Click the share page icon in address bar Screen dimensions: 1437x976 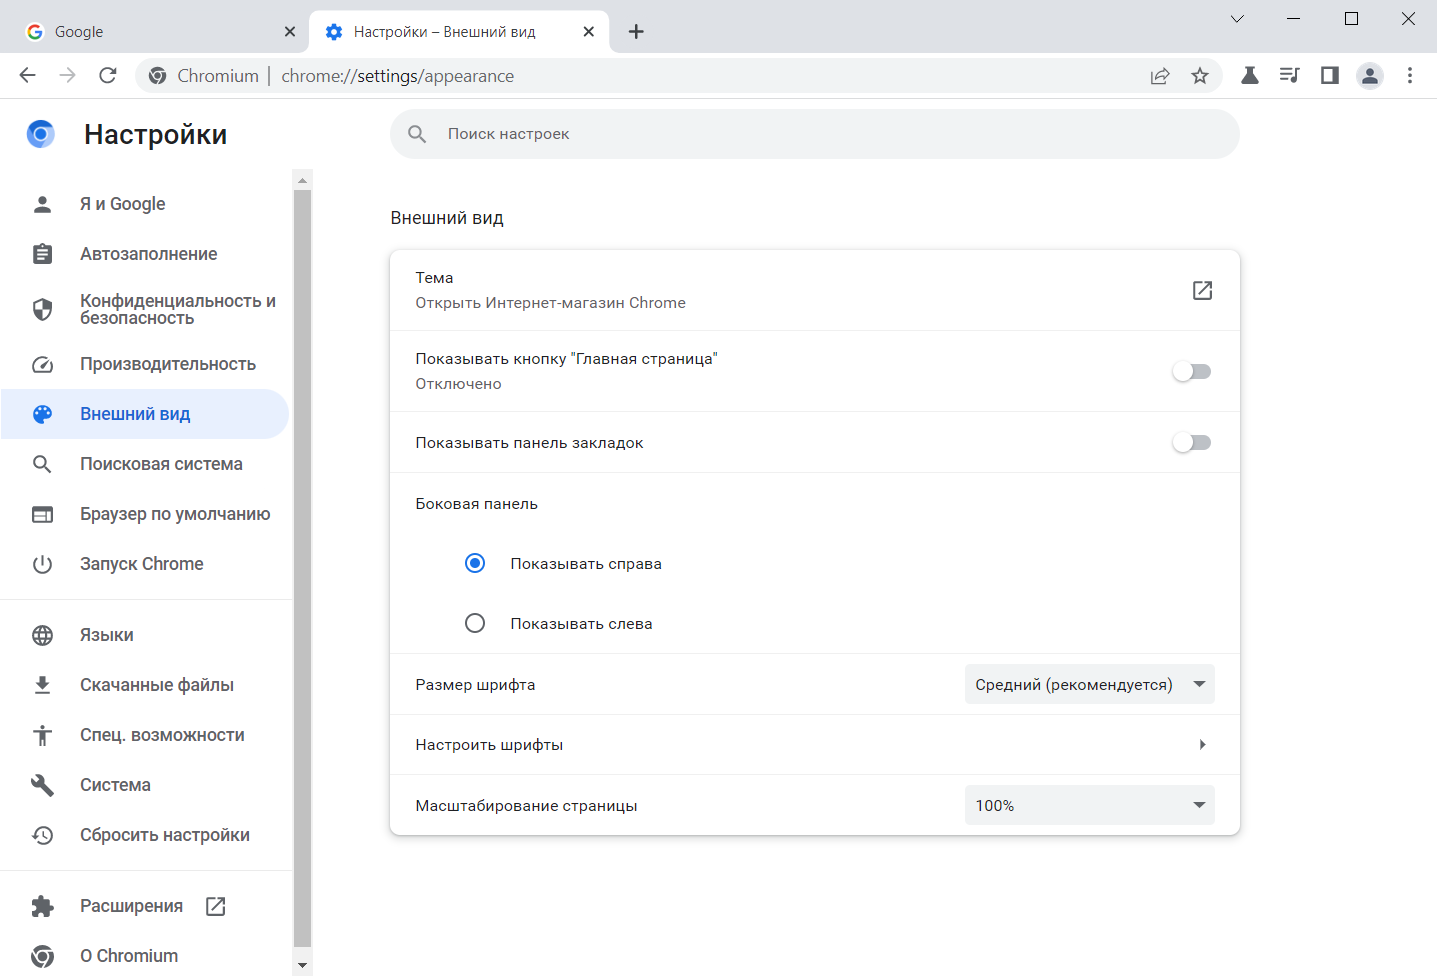click(x=1160, y=76)
